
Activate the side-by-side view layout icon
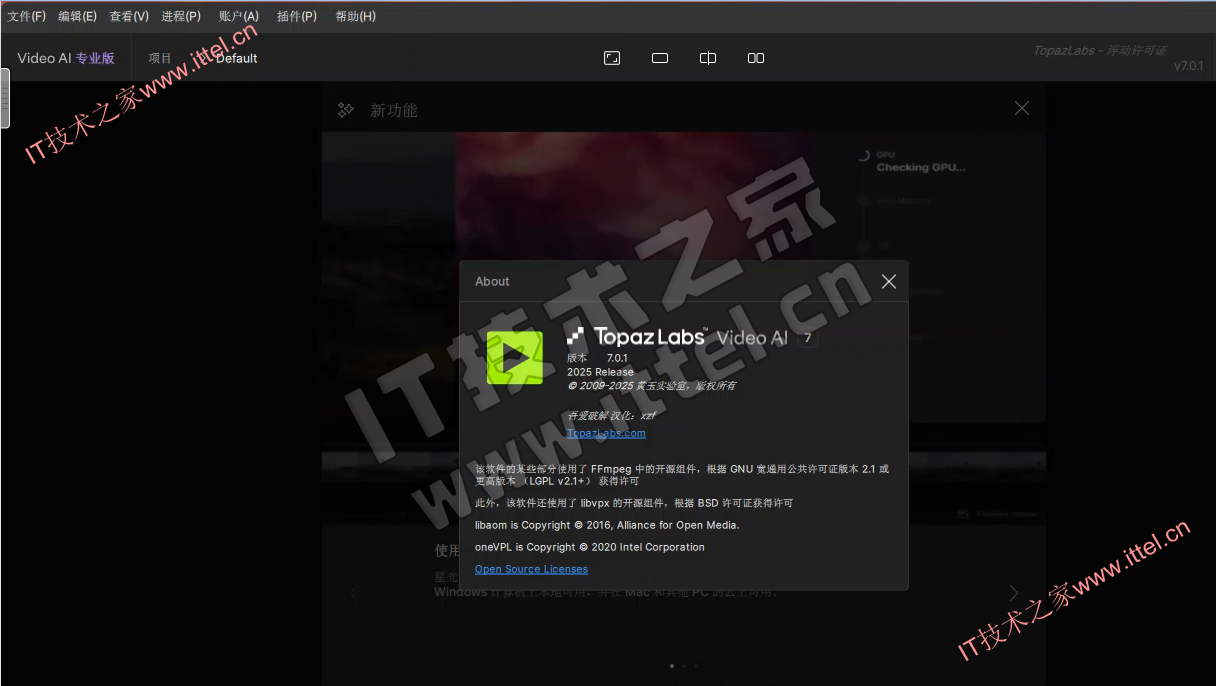pos(756,58)
